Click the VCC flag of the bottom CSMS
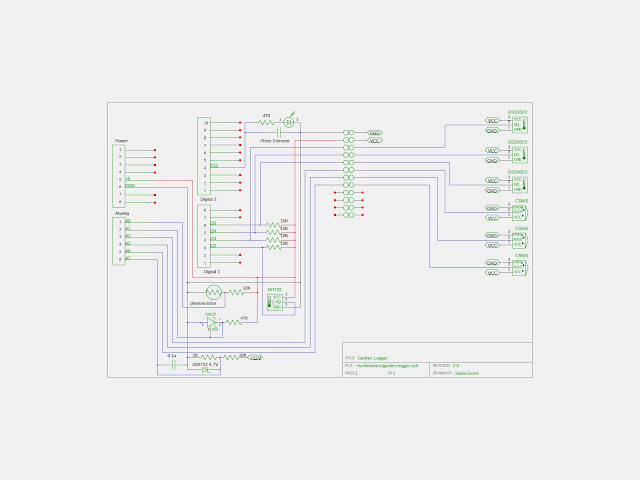The height and width of the screenshot is (480, 640). click(x=493, y=272)
